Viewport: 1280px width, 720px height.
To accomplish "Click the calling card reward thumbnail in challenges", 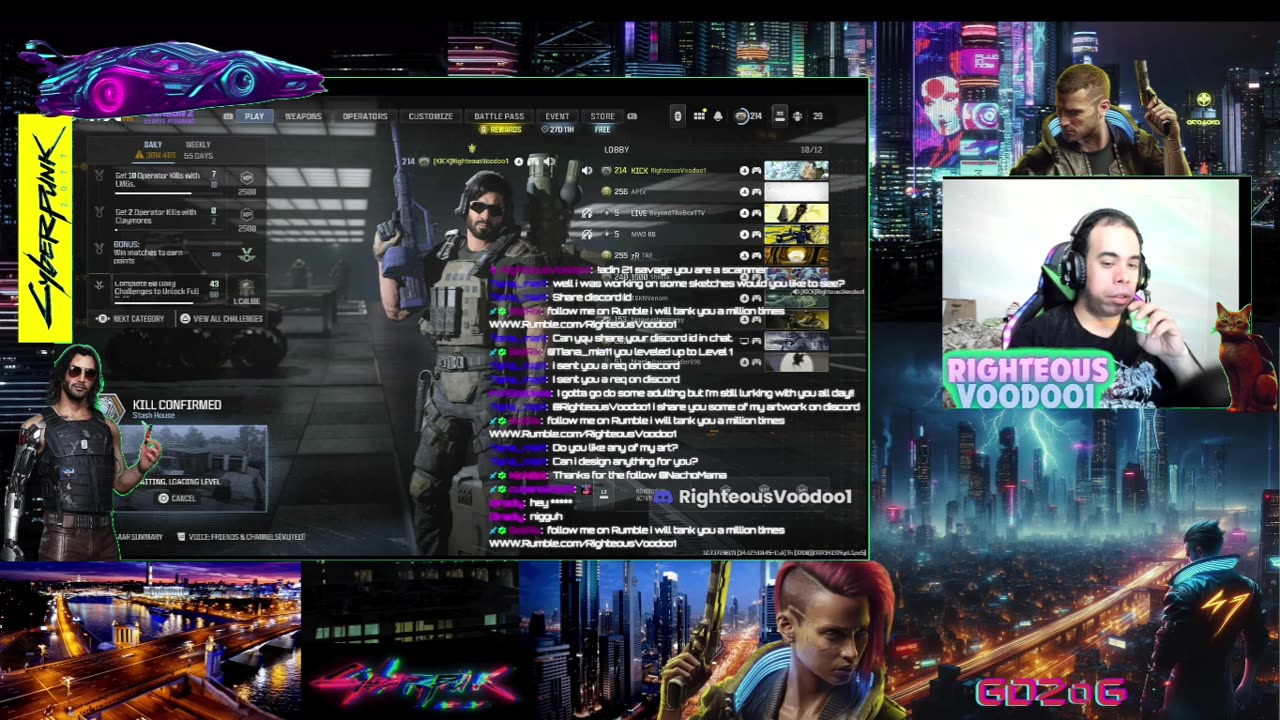I will 246,288.
